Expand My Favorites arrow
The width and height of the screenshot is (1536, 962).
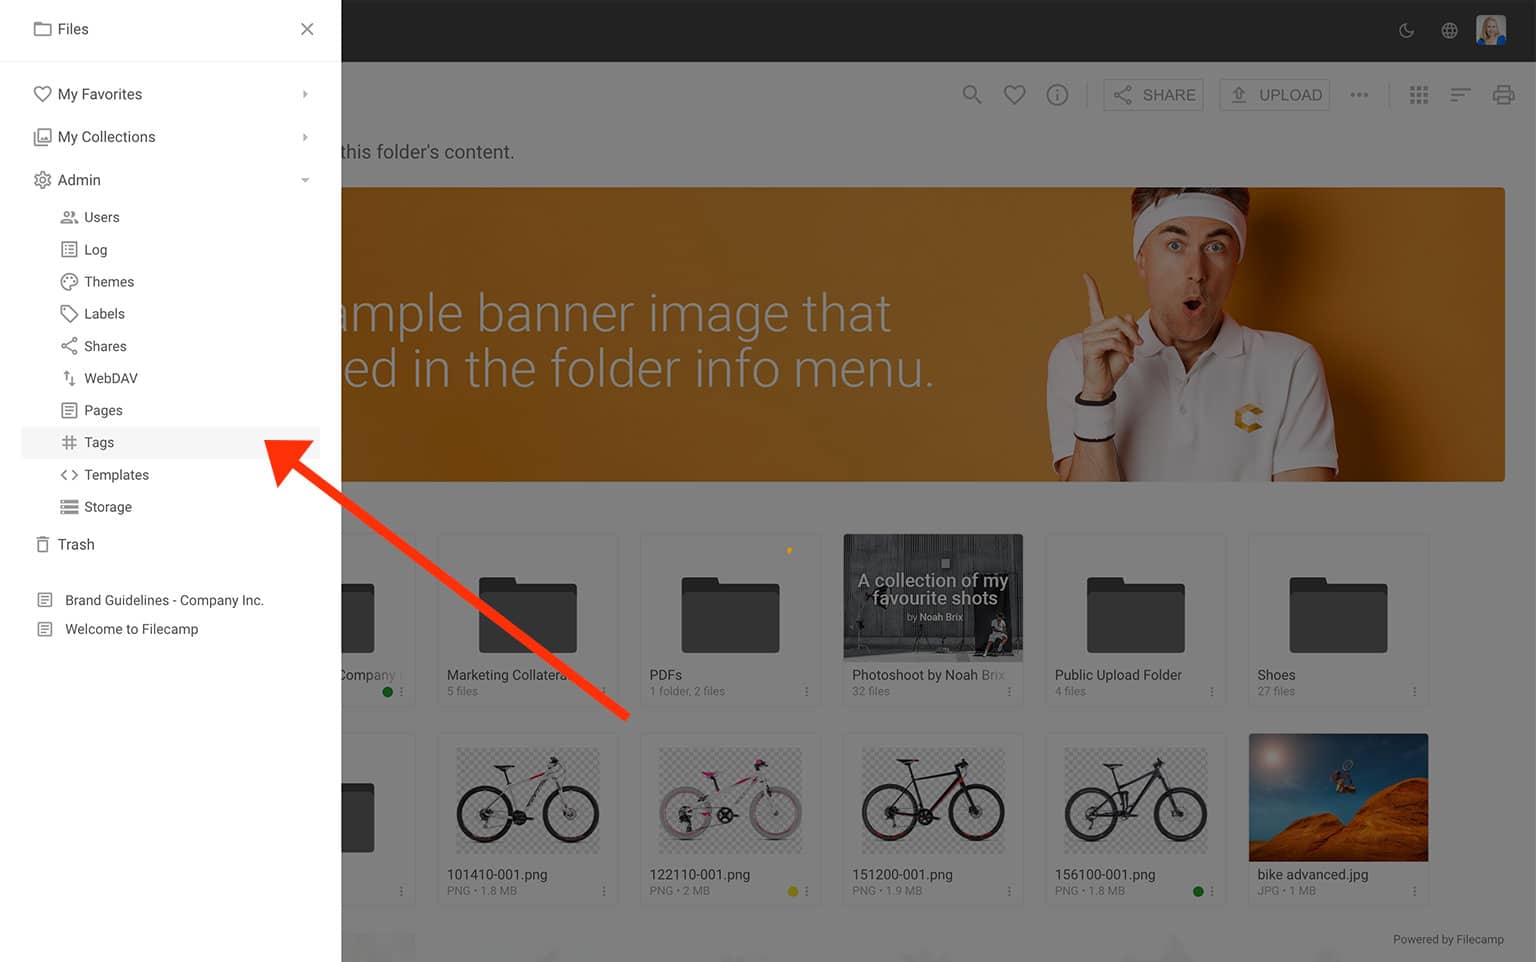305,94
